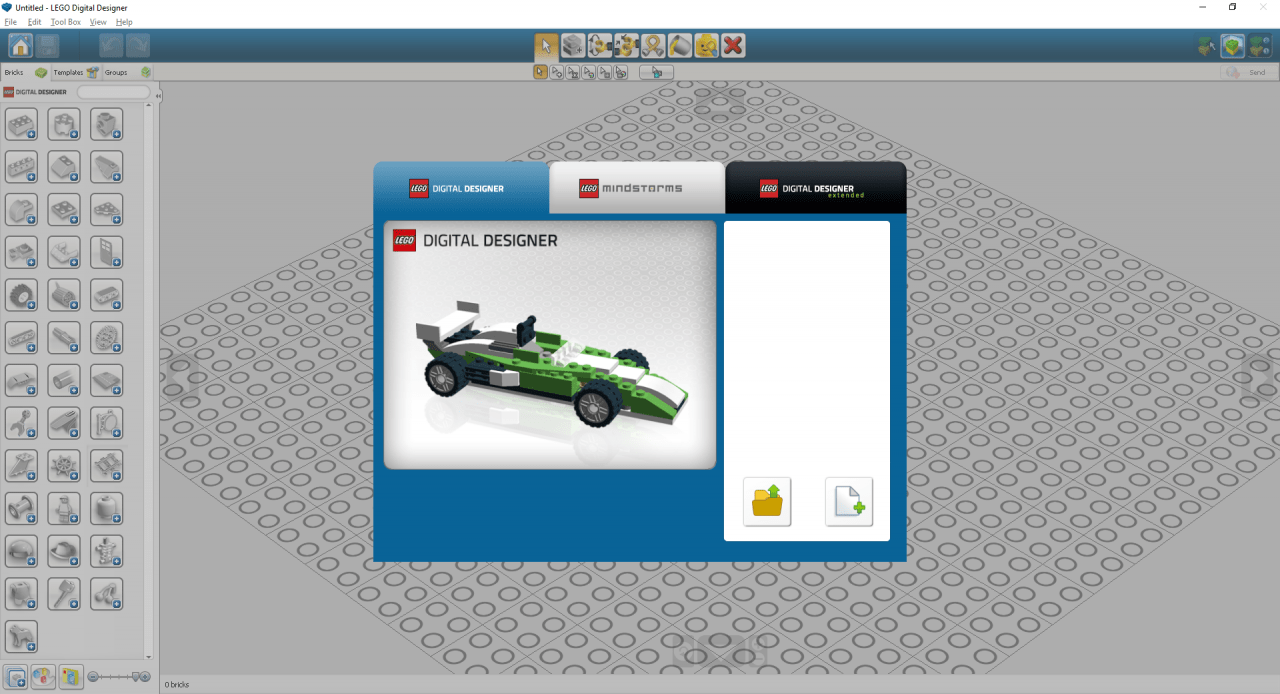The image size is (1280, 694).
Task: Toggle the filter bricks by color button
Action: [x=43, y=677]
